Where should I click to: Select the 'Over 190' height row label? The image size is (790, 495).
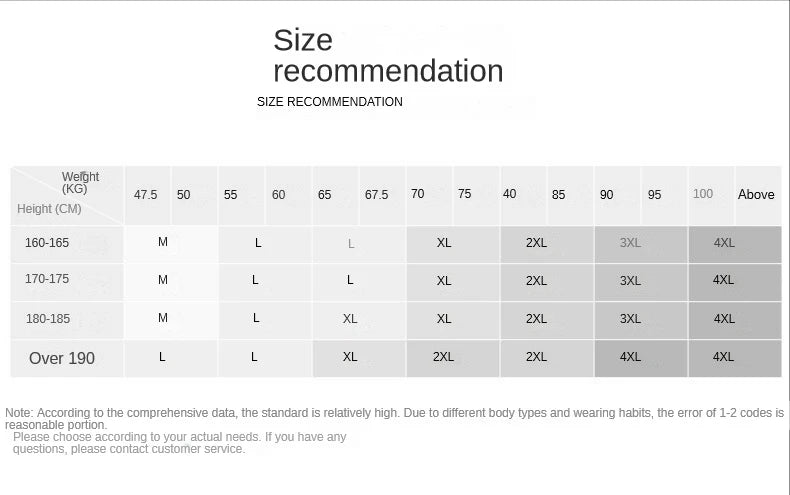tap(62, 358)
